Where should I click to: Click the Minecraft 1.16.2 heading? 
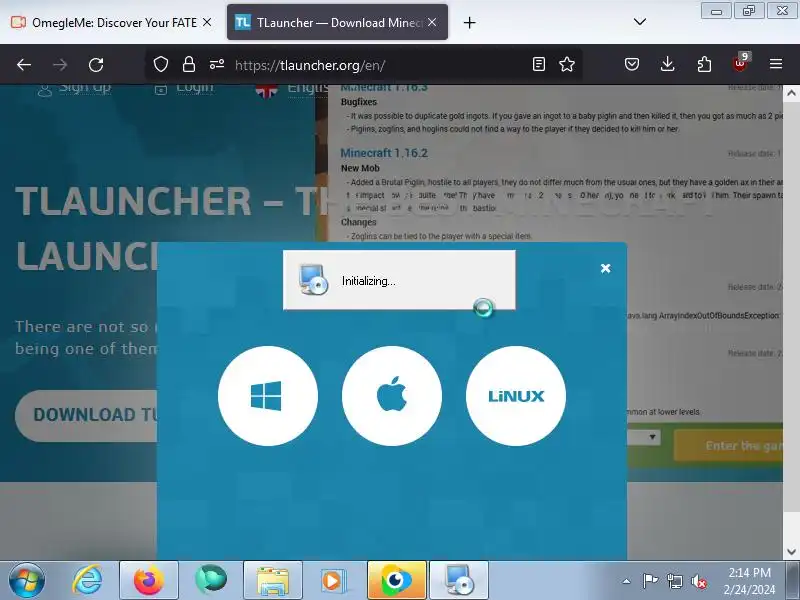click(x=384, y=153)
